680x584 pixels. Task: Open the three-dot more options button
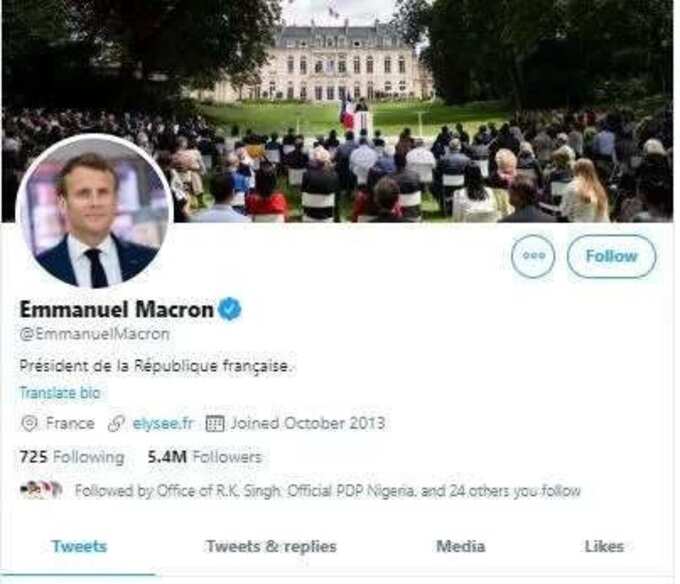(533, 256)
